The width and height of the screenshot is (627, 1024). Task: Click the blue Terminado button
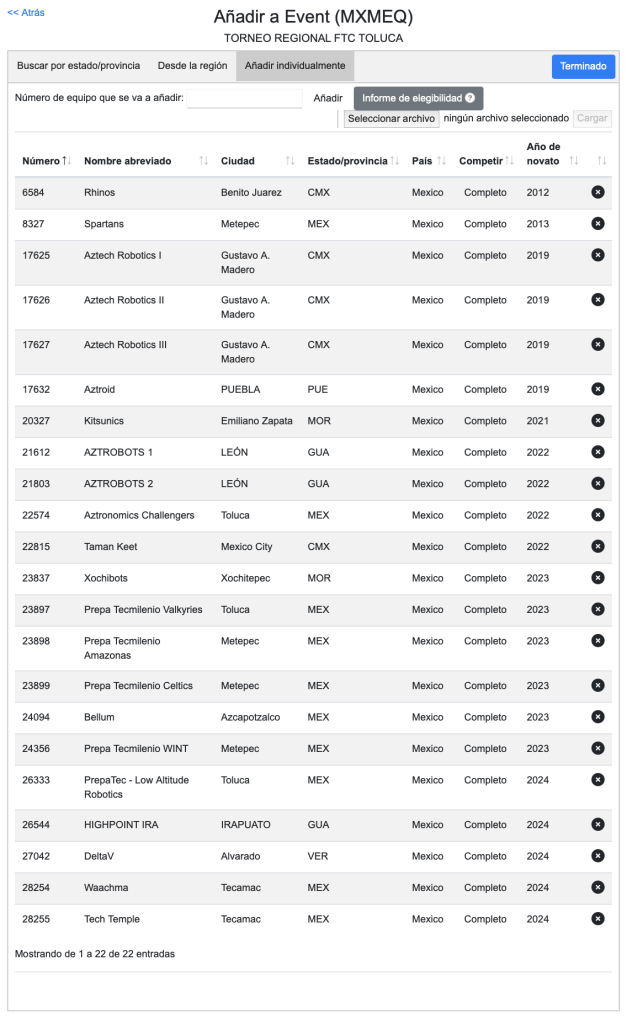click(x=583, y=67)
